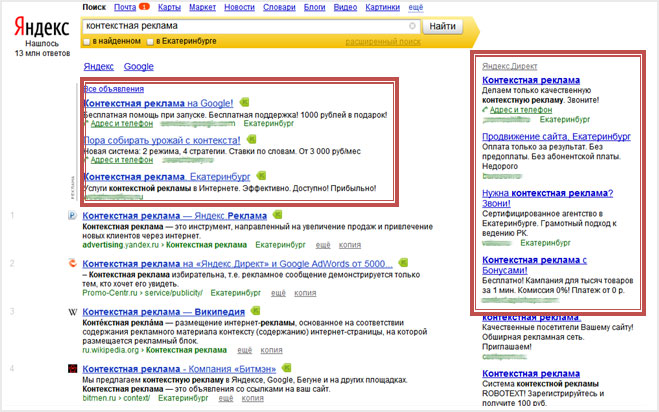
Task: Click green tag icon beside Компания «Битмэн» result
Action: click(x=286, y=368)
